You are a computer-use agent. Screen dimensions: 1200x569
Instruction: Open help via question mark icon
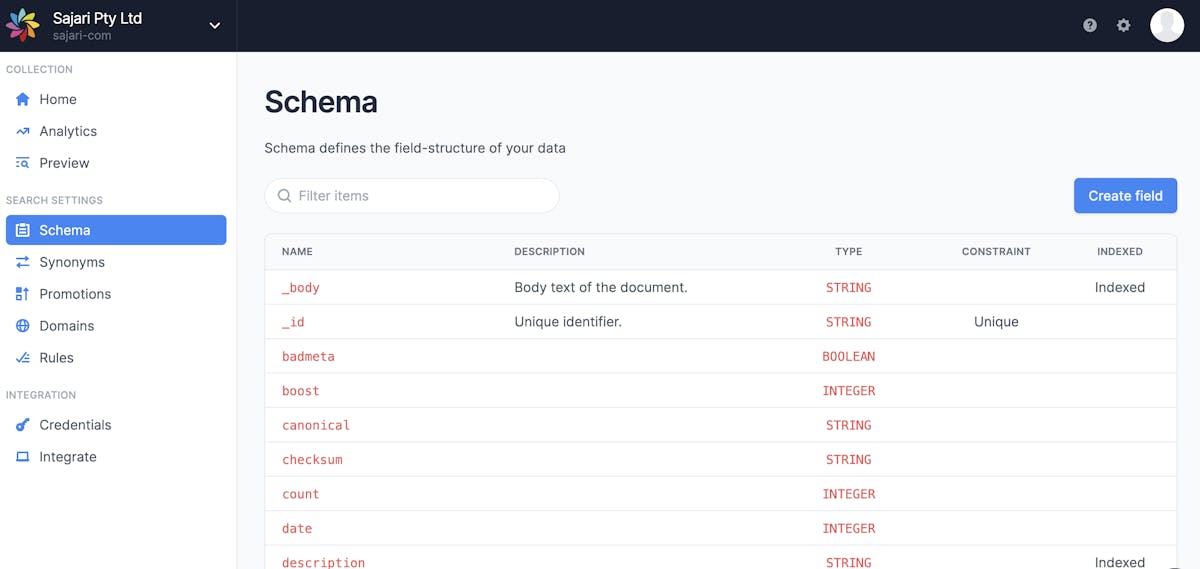1090,25
